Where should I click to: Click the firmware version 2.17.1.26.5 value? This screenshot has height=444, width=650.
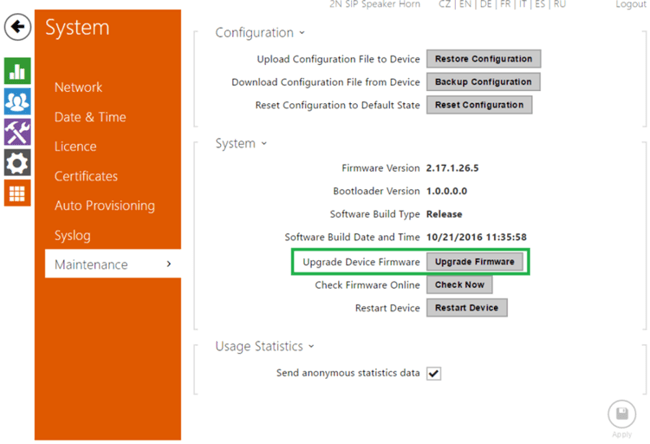pos(452,168)
